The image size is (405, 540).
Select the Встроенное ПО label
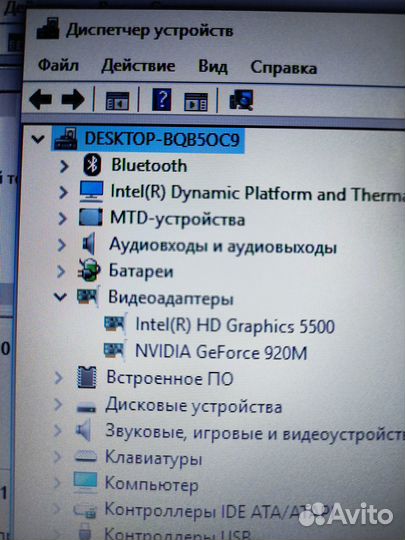(170, 378)
